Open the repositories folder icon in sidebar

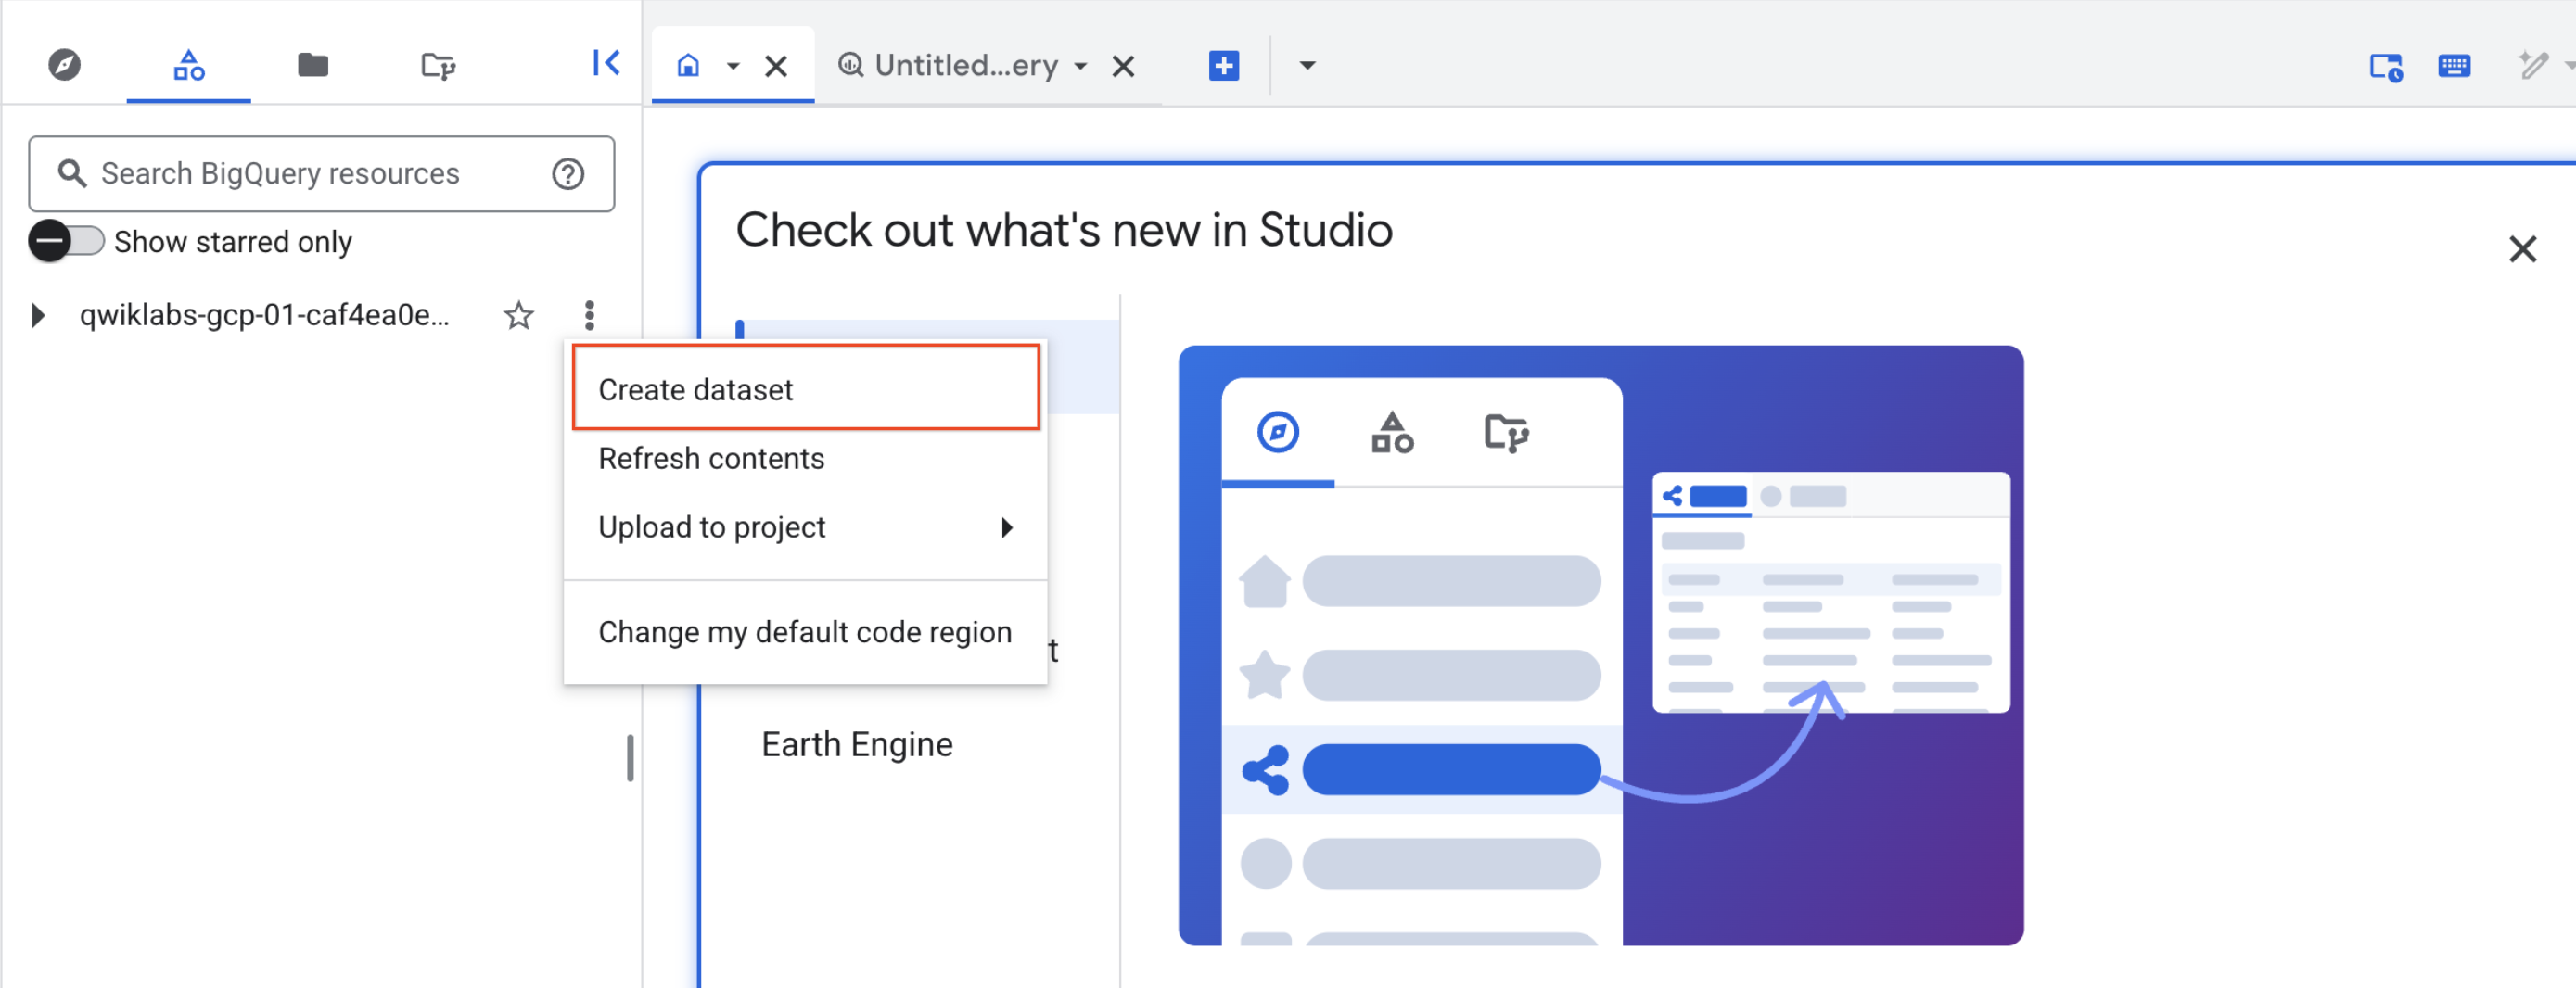point(437,64)
